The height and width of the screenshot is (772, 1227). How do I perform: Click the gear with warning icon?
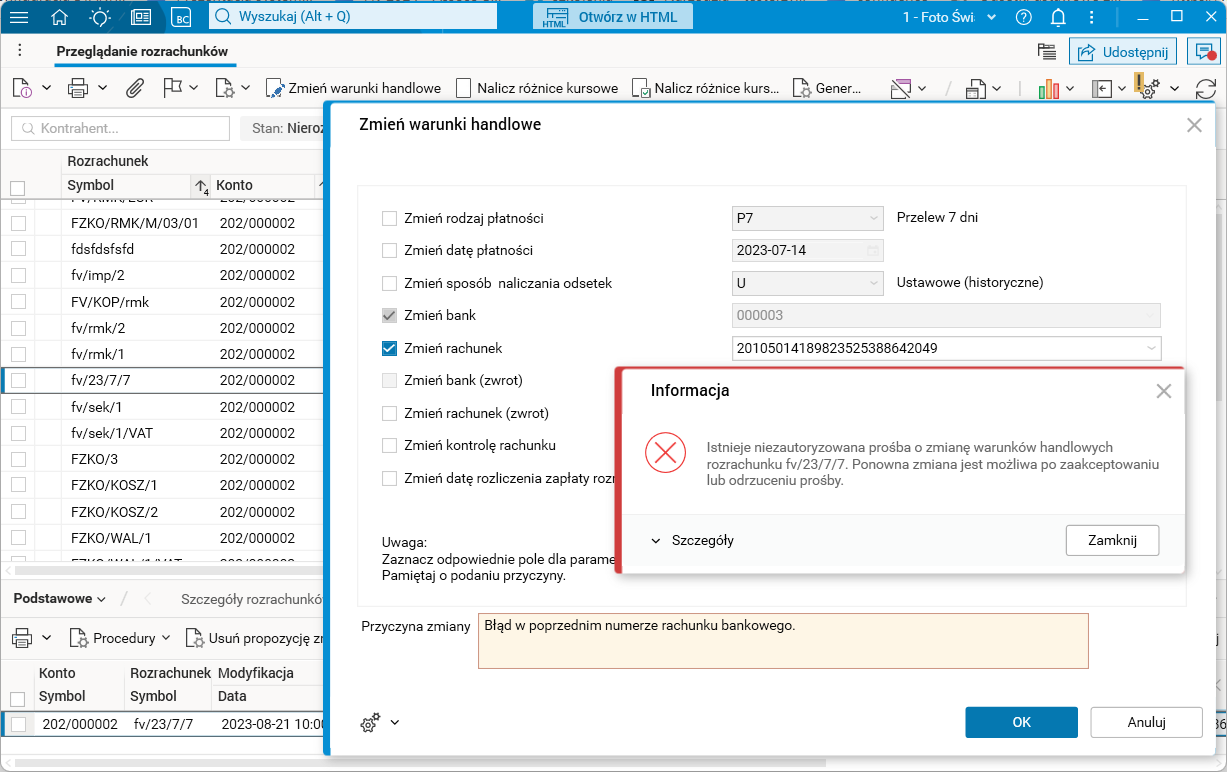coord(1147,87)
